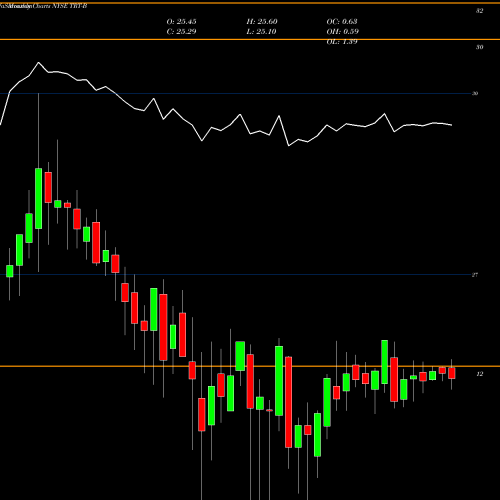Click the open price value 'O: 25.45'

(181, 22)
